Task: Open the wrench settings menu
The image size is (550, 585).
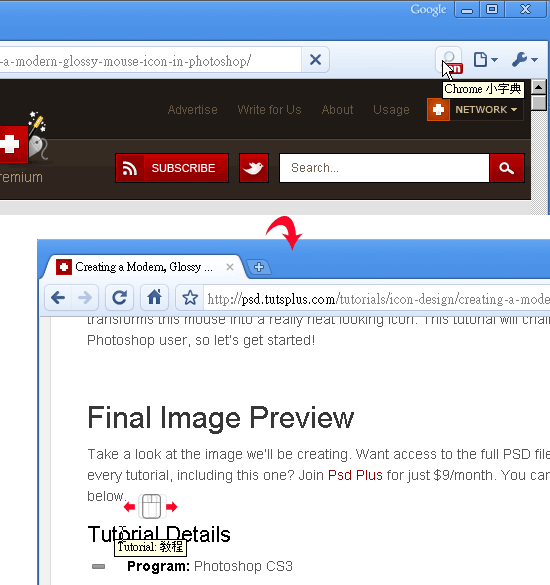Action: pyautogui.click(x=524, y=60)
